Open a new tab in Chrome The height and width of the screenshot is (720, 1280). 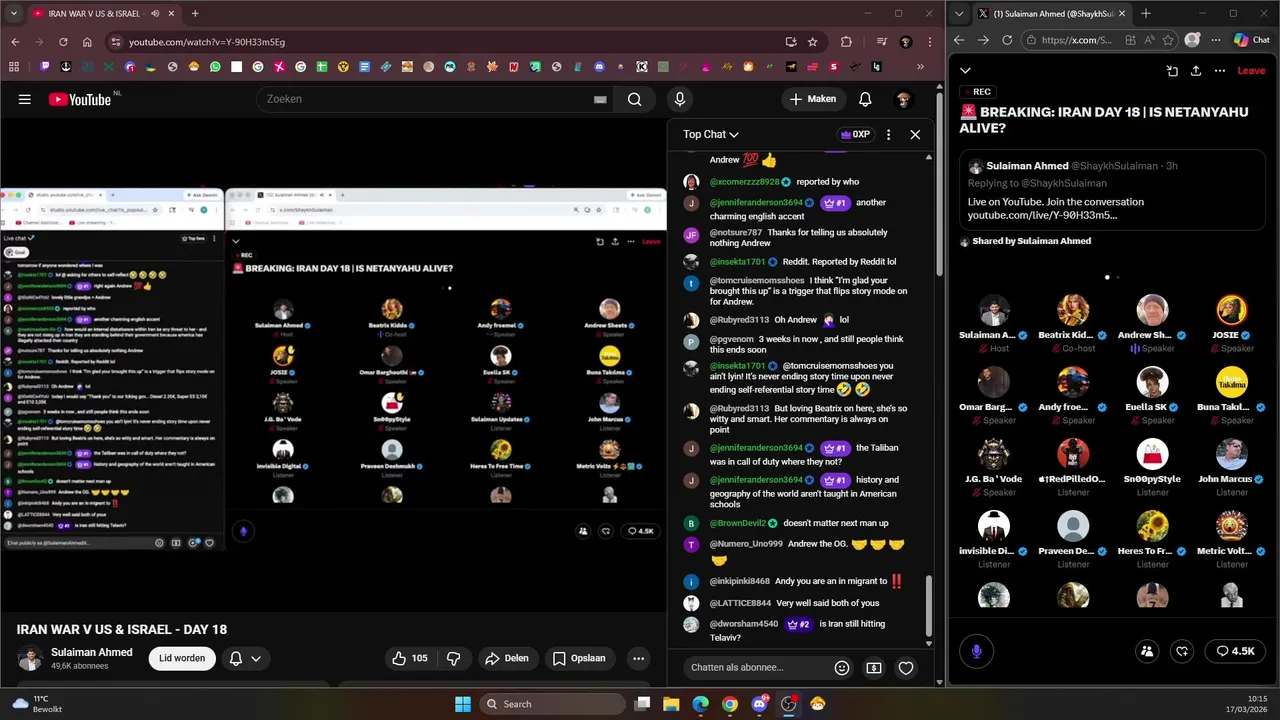(x=195, y=14)
